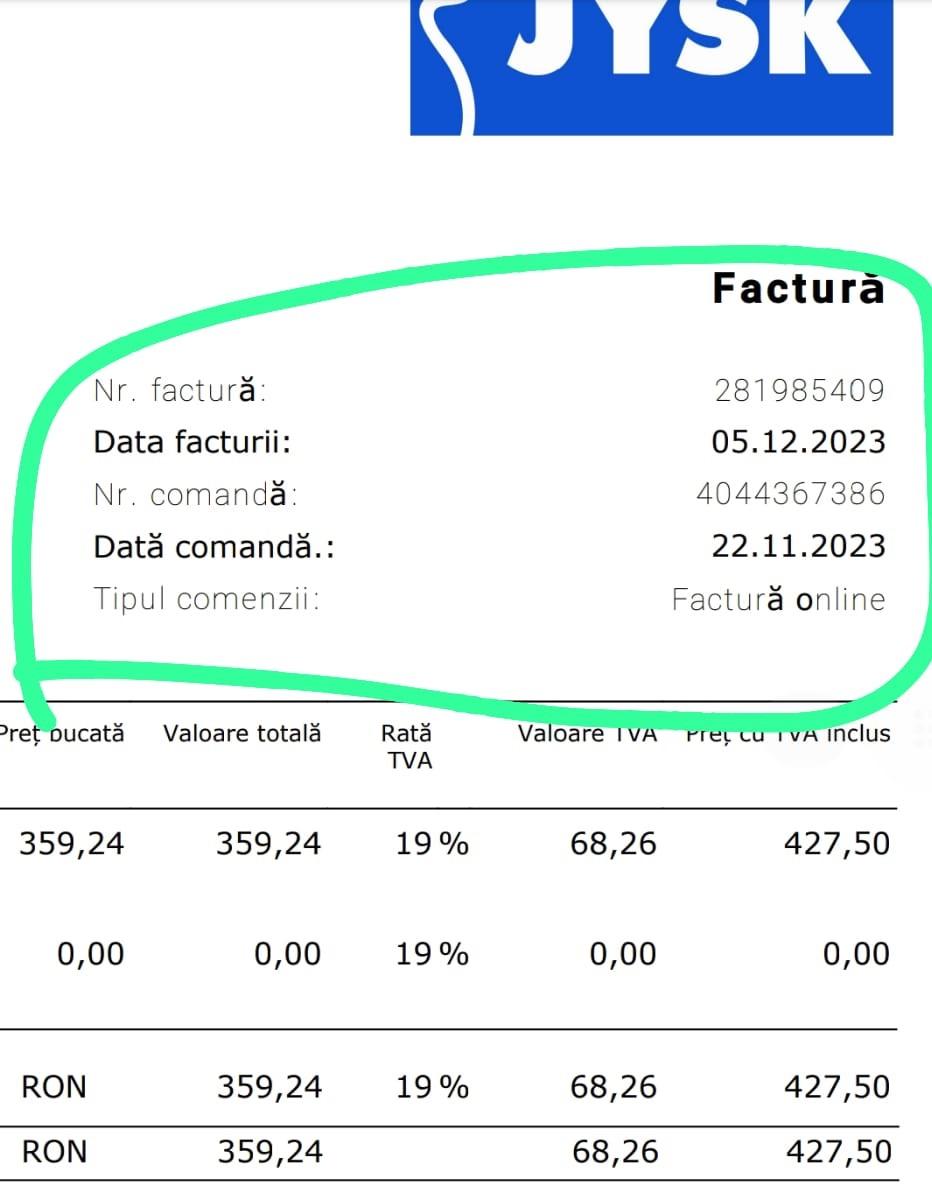Select the Tipul comenzii label
Screen dimensions: 932x1188
click(x=206, y=600)
